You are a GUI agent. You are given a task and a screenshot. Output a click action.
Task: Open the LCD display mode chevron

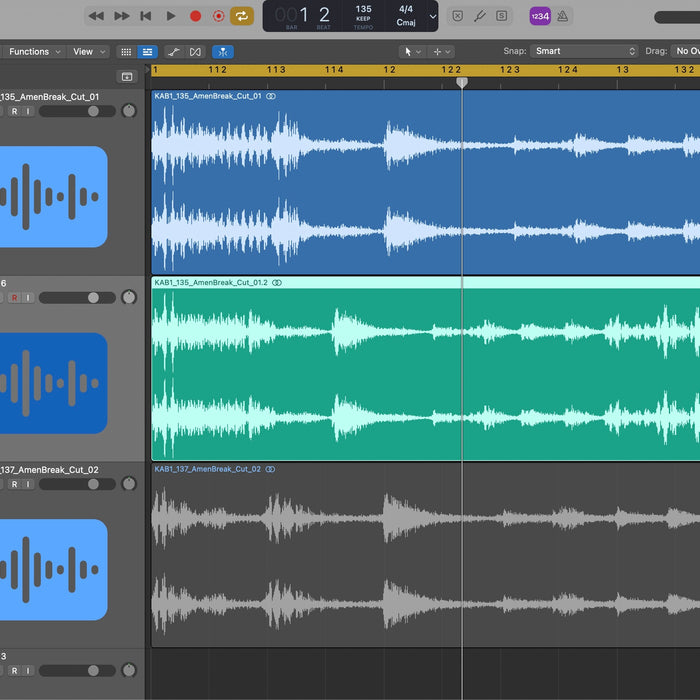coord(433,17)
